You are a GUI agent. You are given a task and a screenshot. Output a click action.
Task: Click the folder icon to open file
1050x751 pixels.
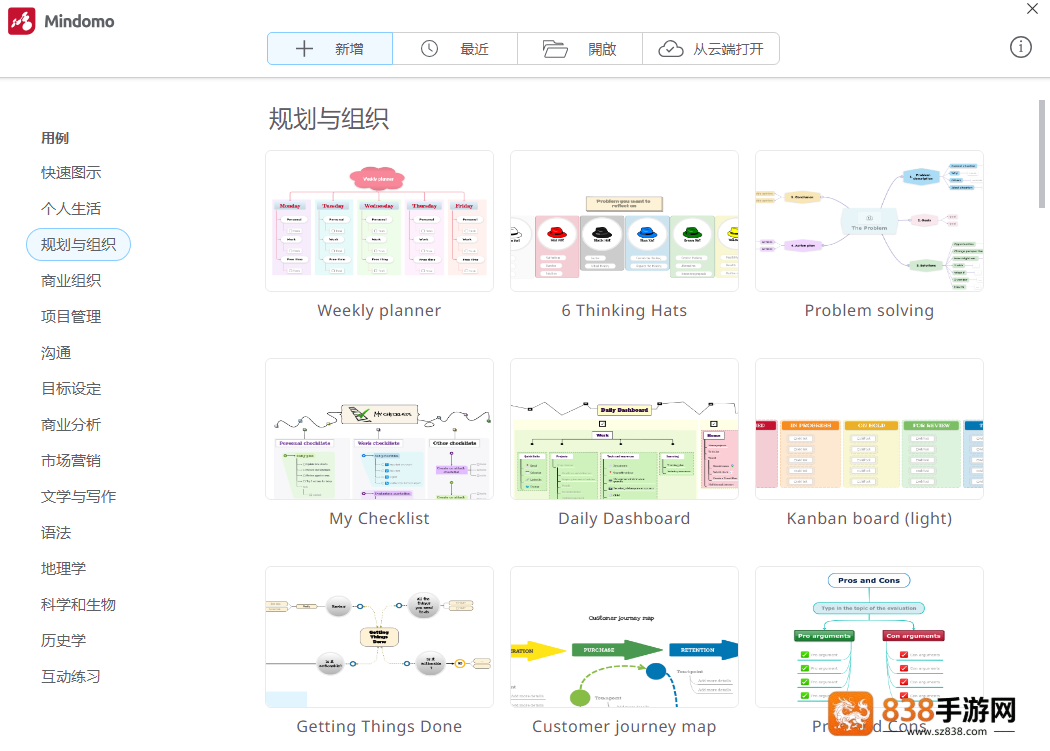click(555, 48)
